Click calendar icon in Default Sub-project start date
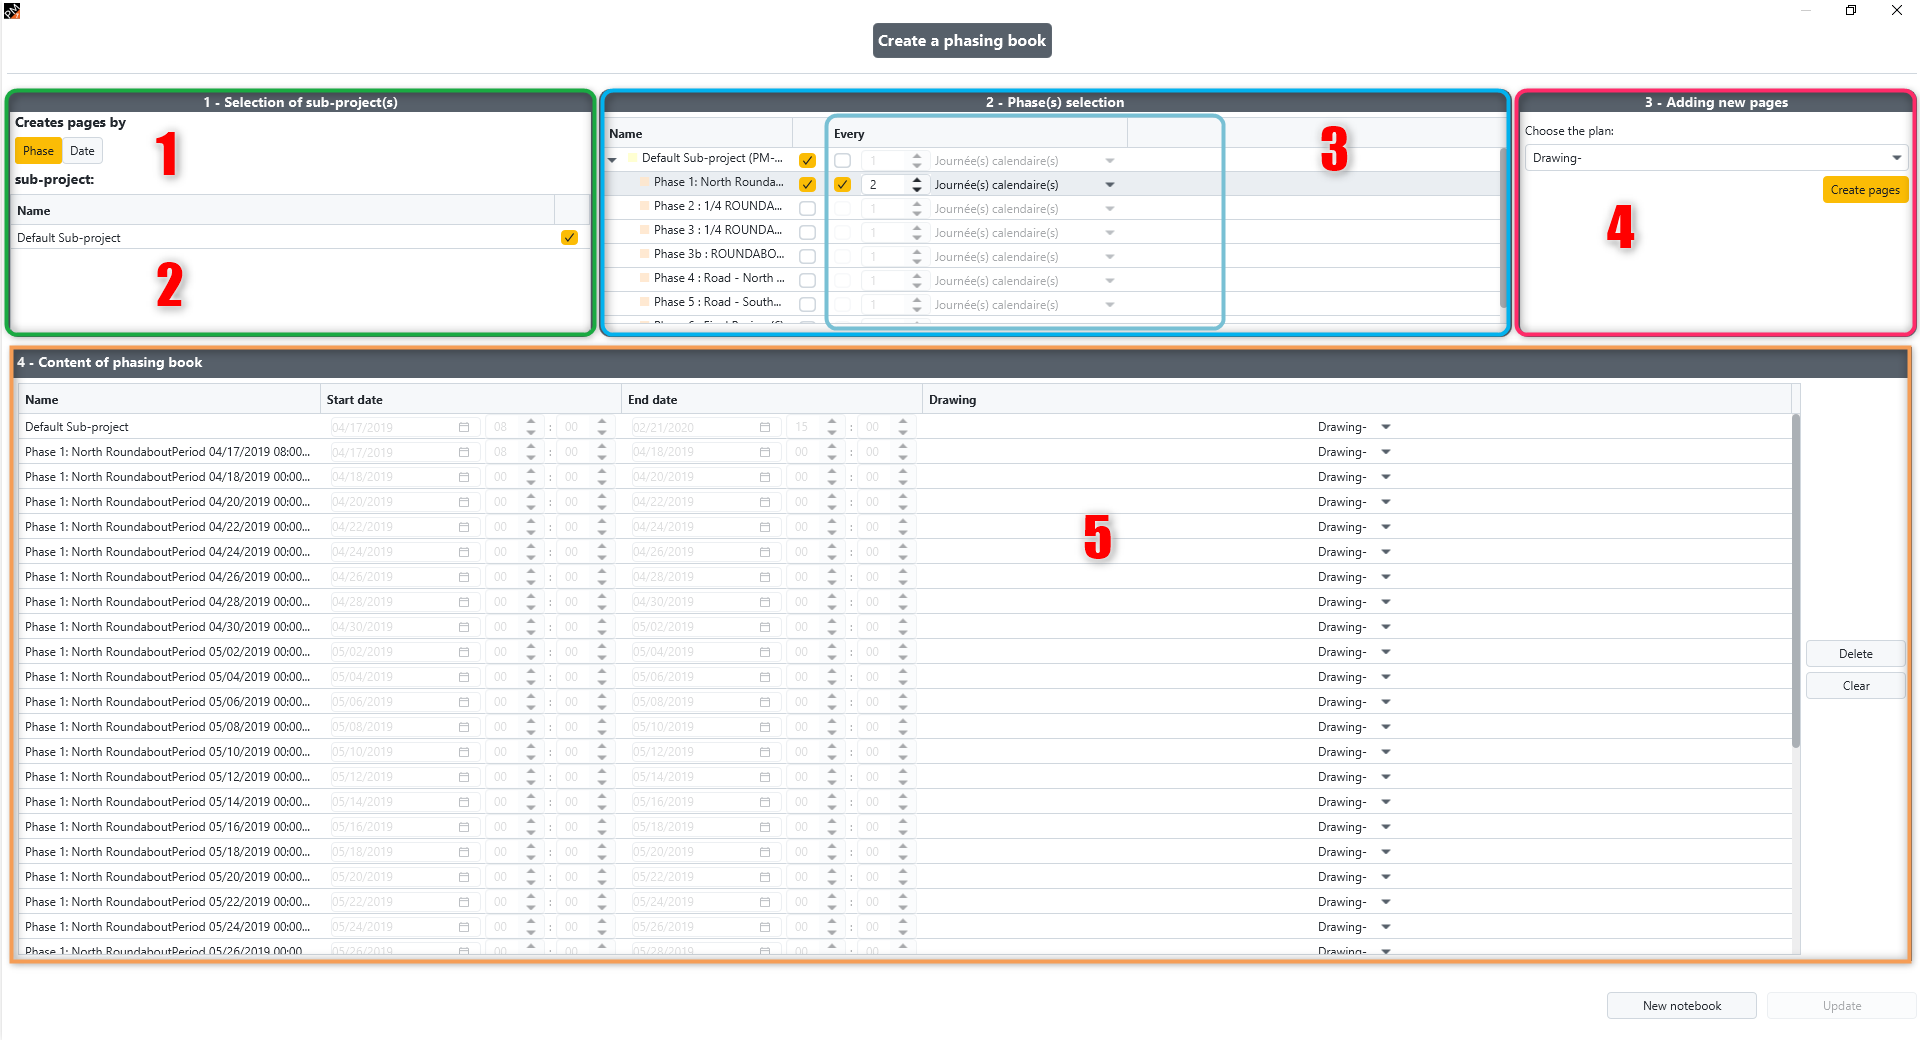The height and width of the screenshot is (1040, 1920). pyautogui.click(x=464, y=427)
